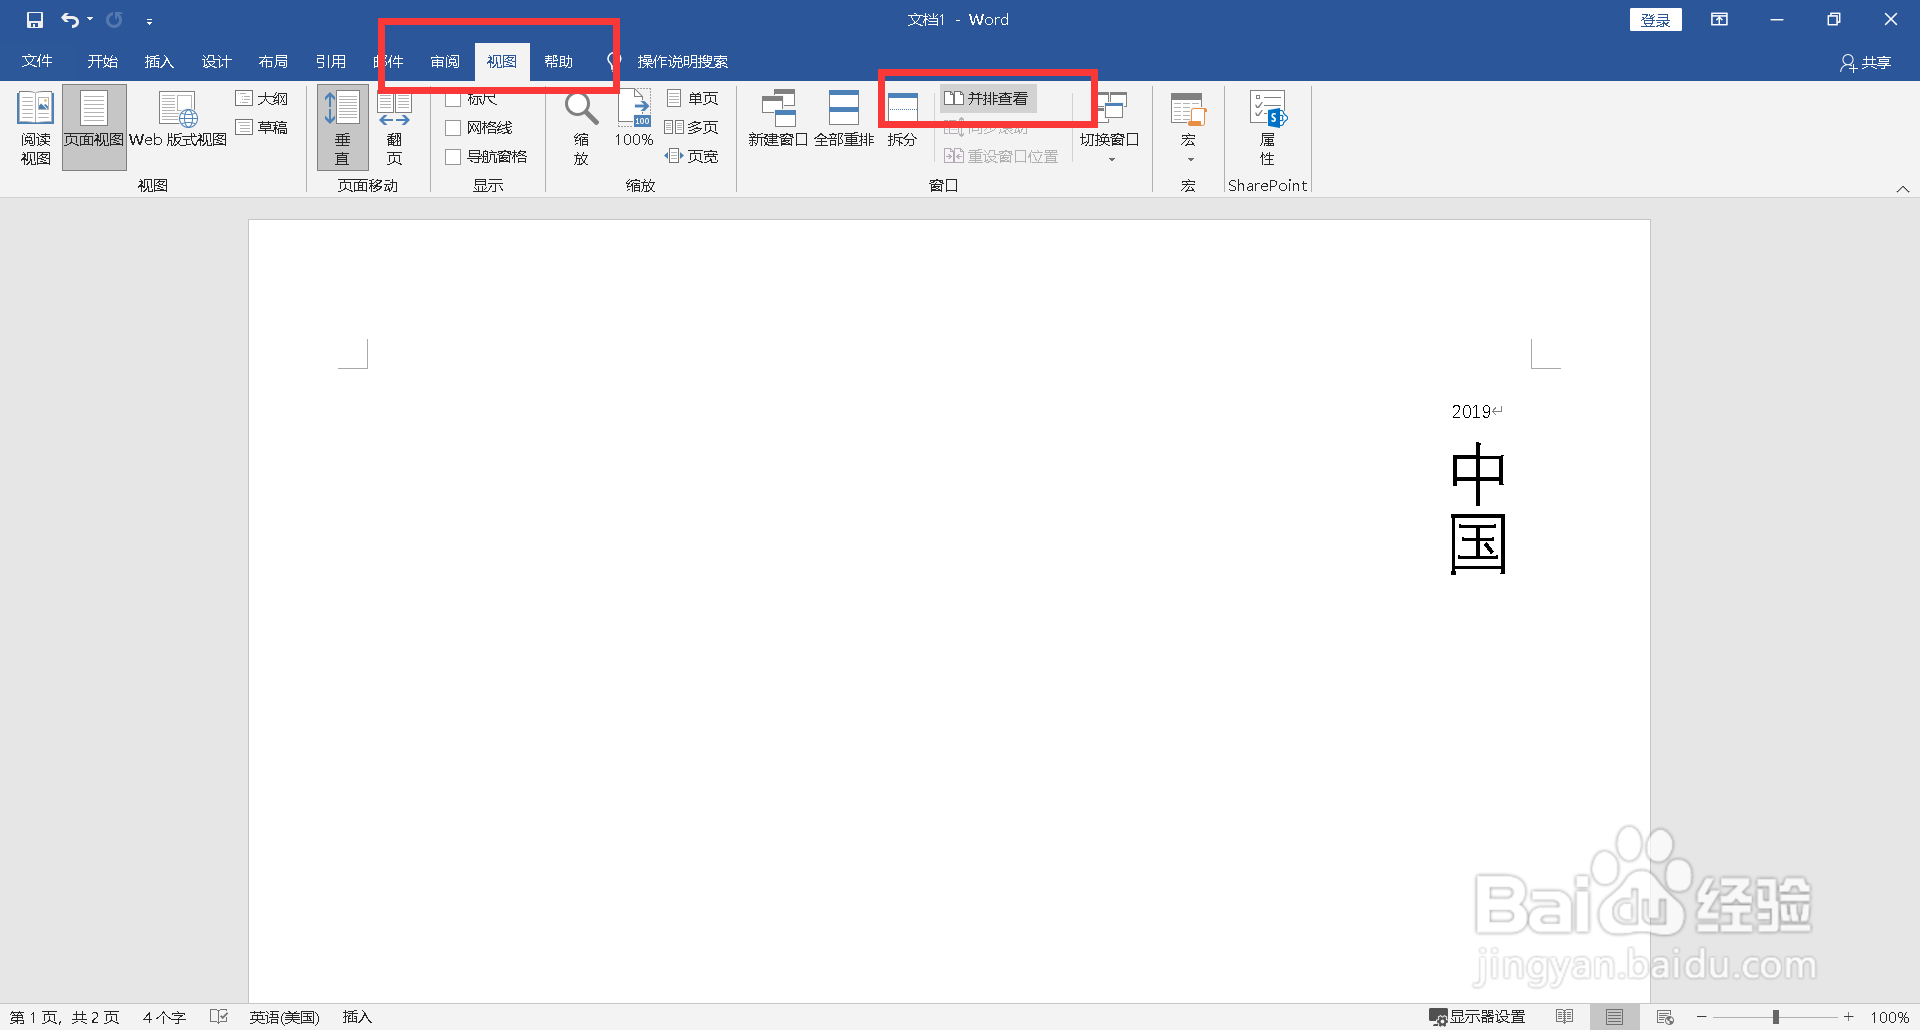The width and height of the screenshot is (1920, 1030).
Task: Choose One Page zoom (单页)
Action: click(x=692, y=98)
